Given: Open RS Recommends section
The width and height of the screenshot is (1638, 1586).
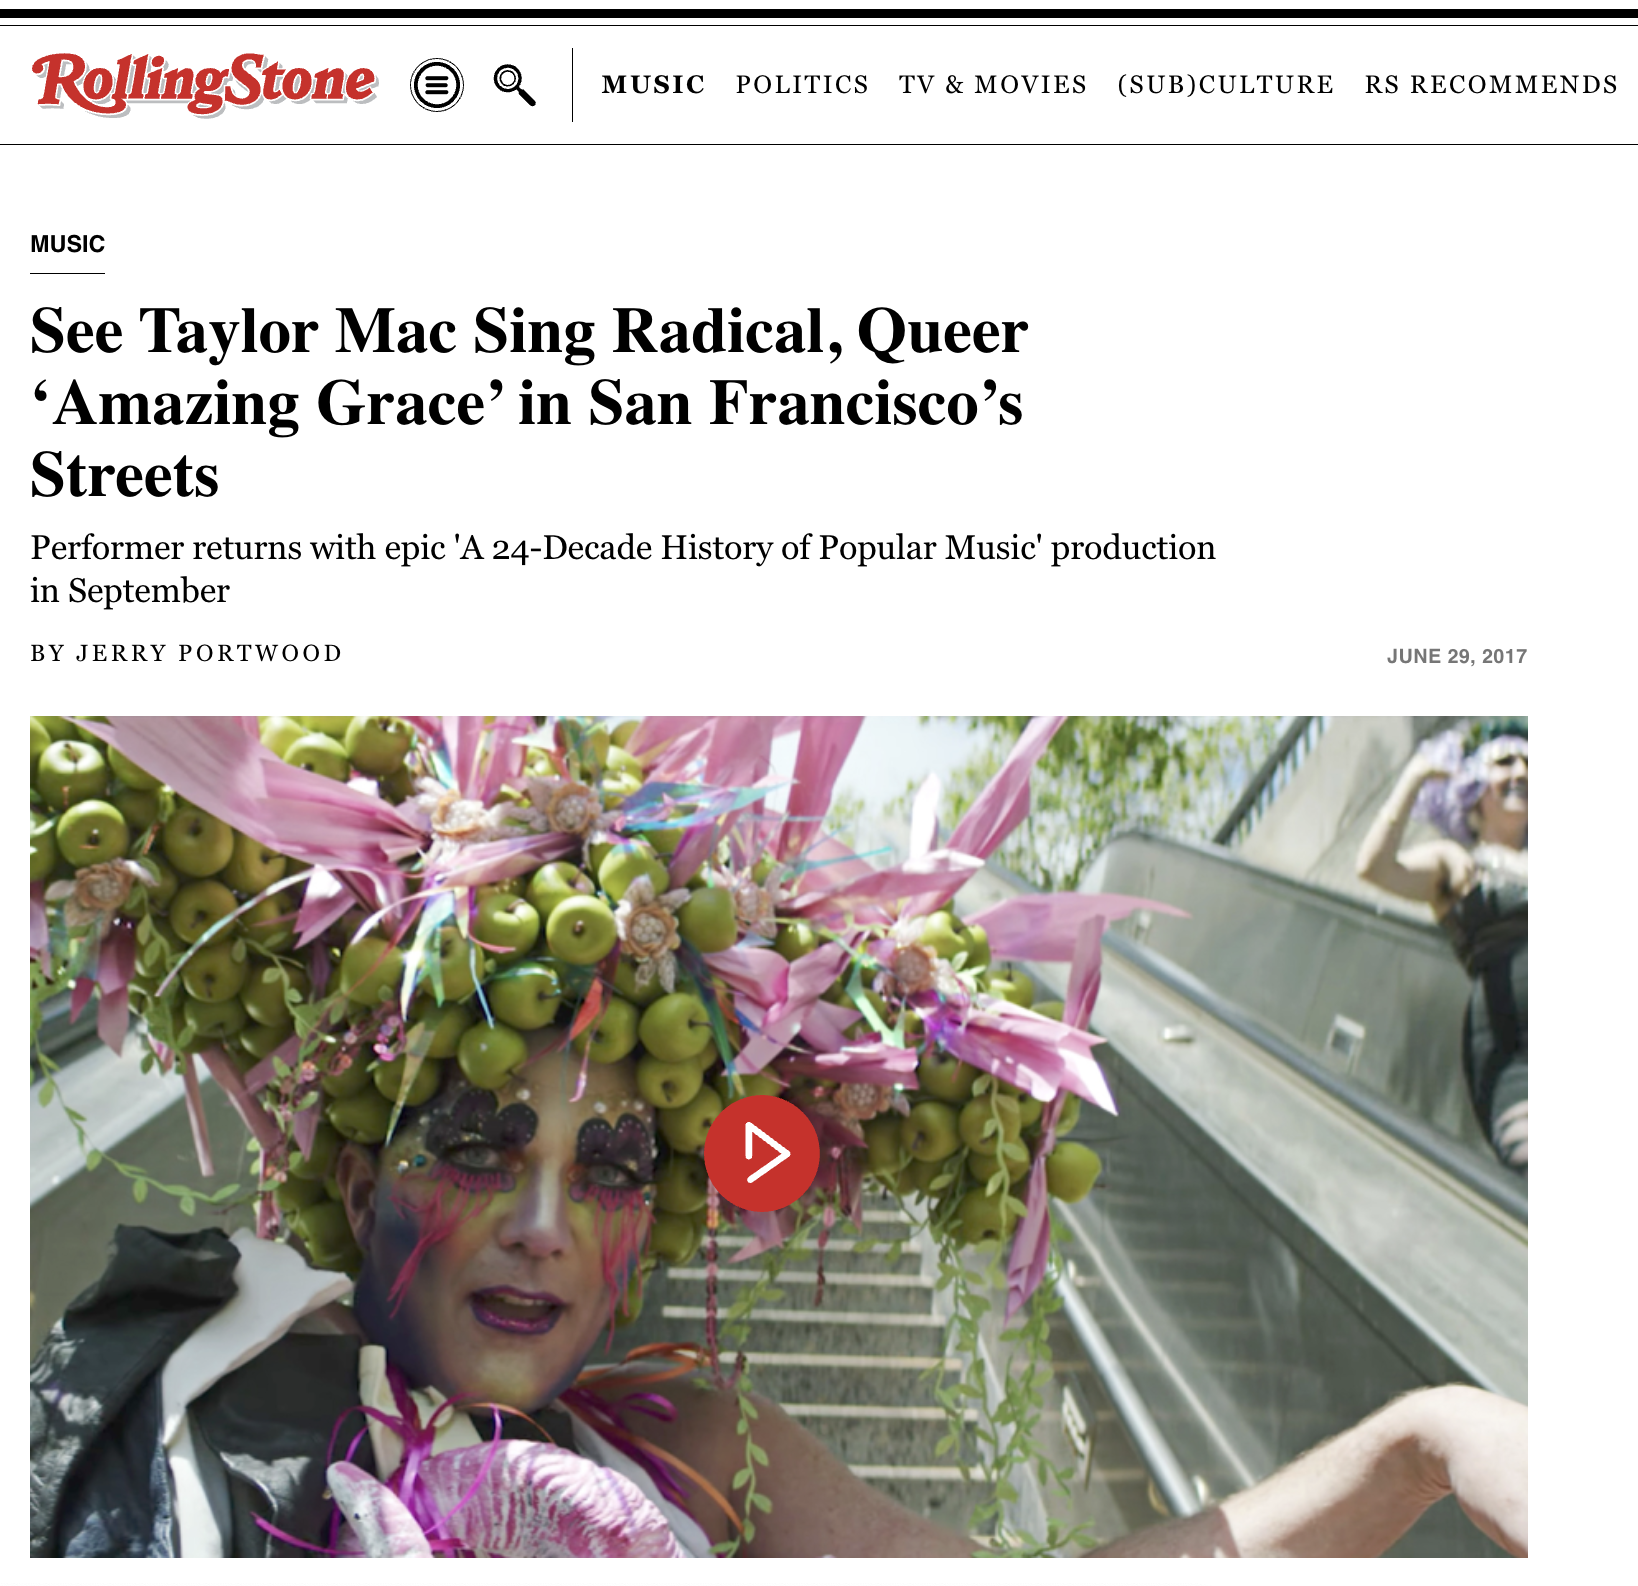Looking at the screenshot, I should pos(1491,85).
